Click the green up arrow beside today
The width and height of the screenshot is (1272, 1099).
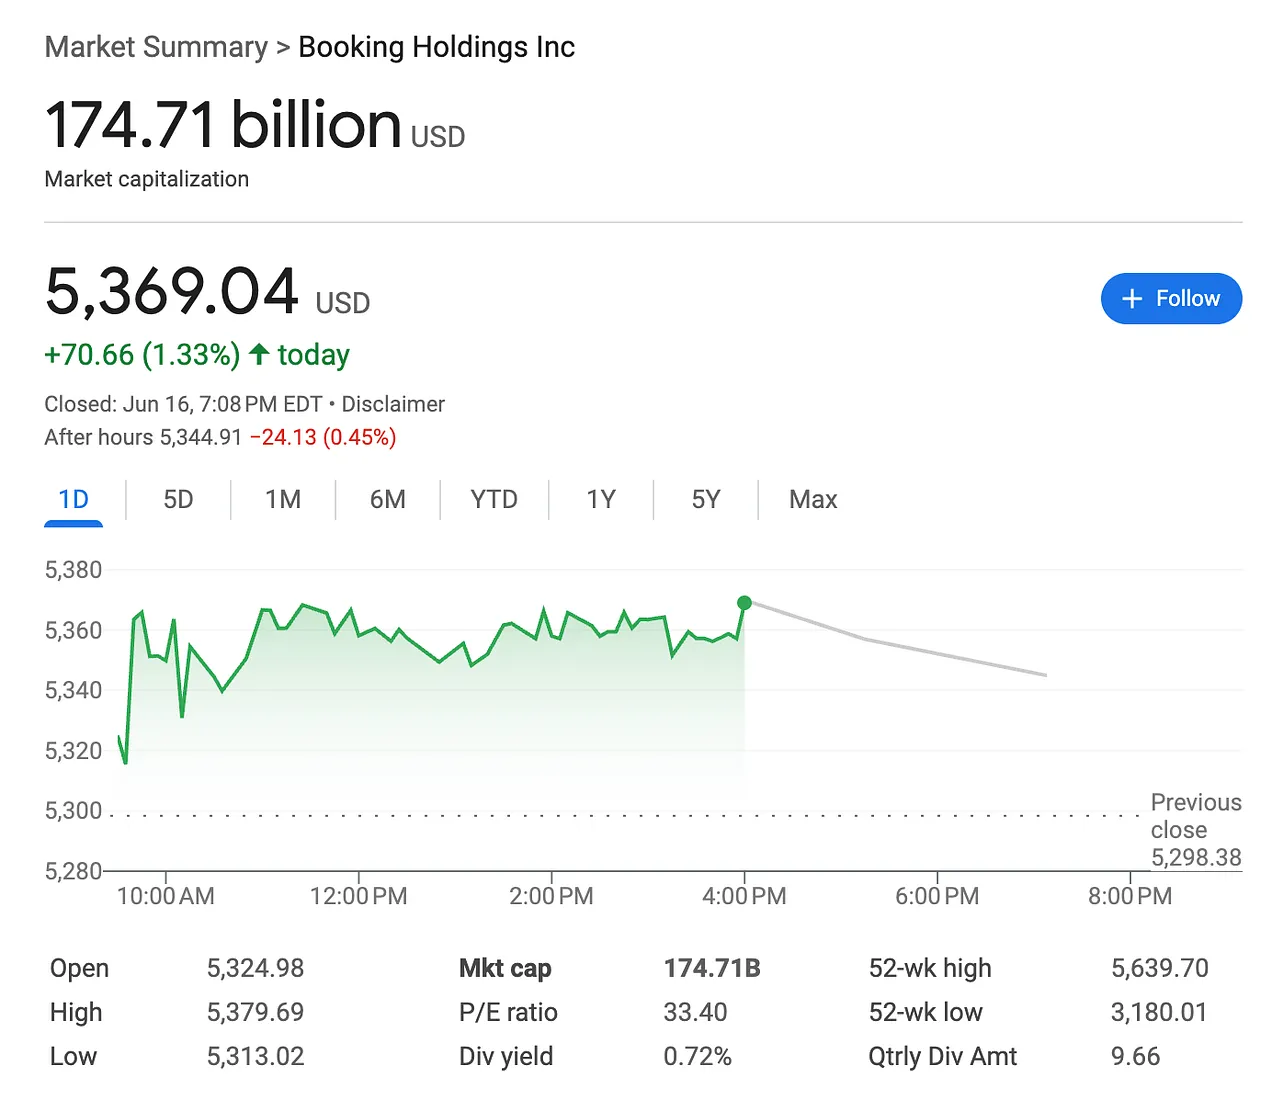[x=259, y=354]
